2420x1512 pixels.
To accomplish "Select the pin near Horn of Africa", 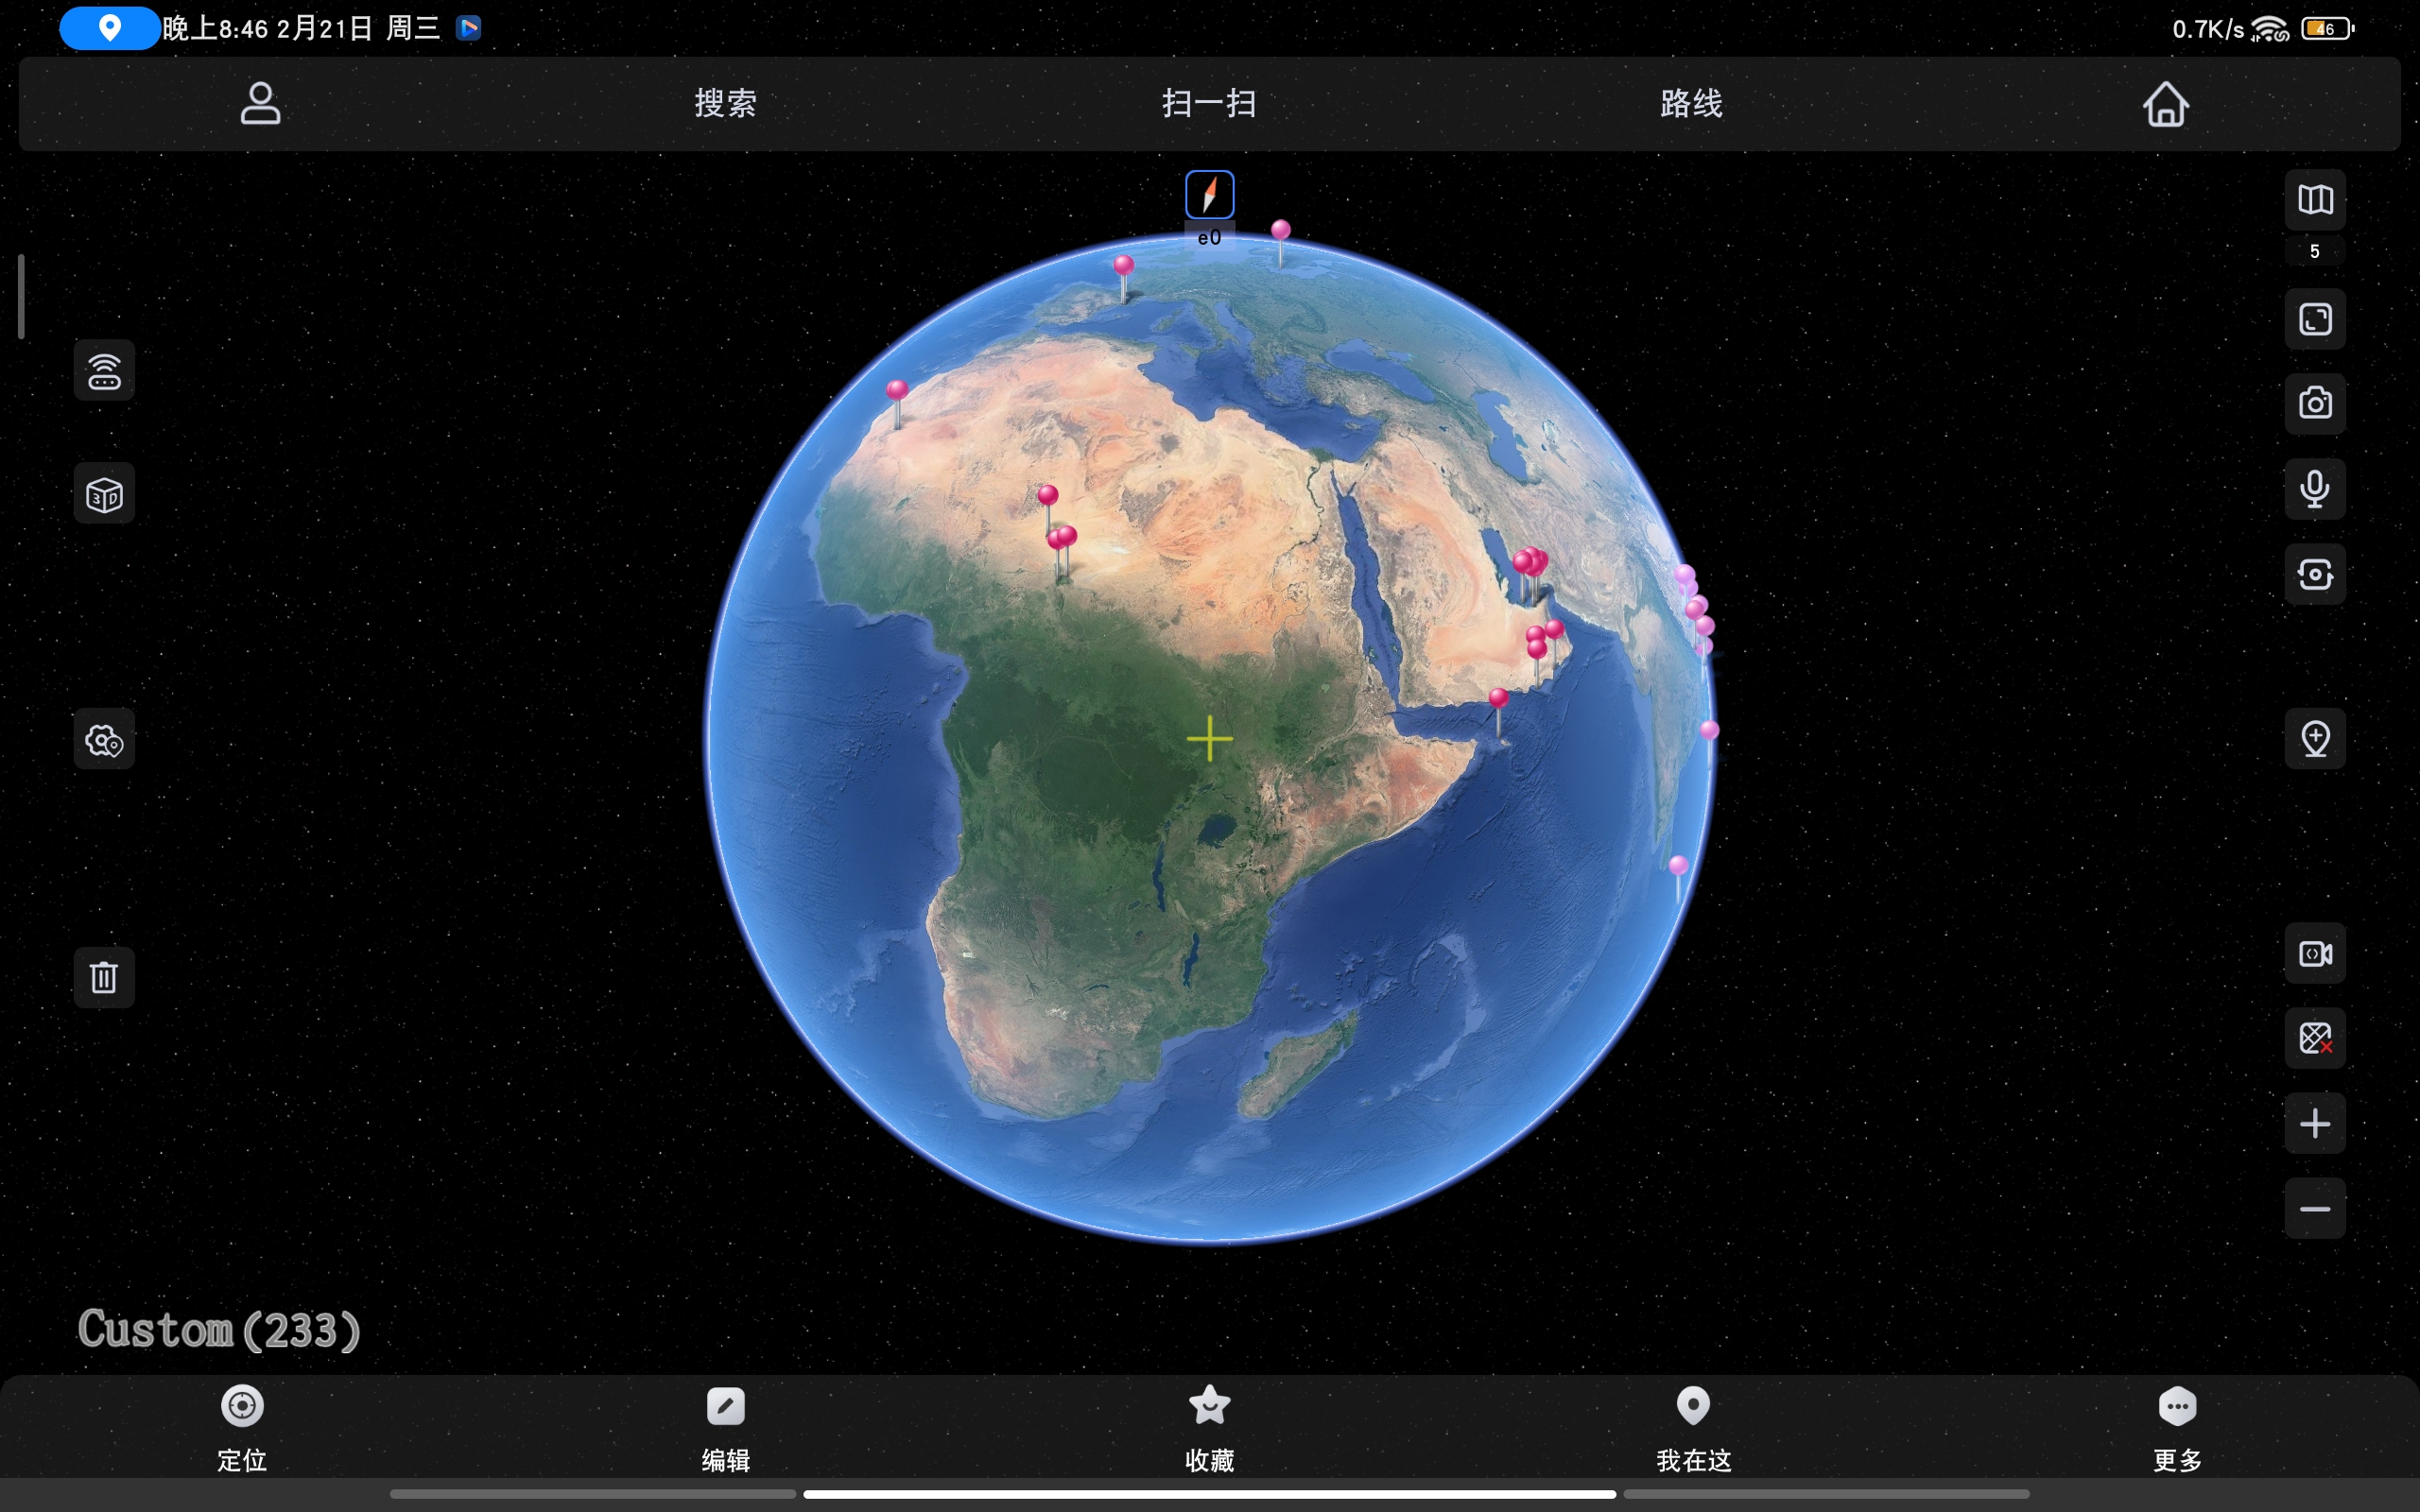I will pos(1498,712).
